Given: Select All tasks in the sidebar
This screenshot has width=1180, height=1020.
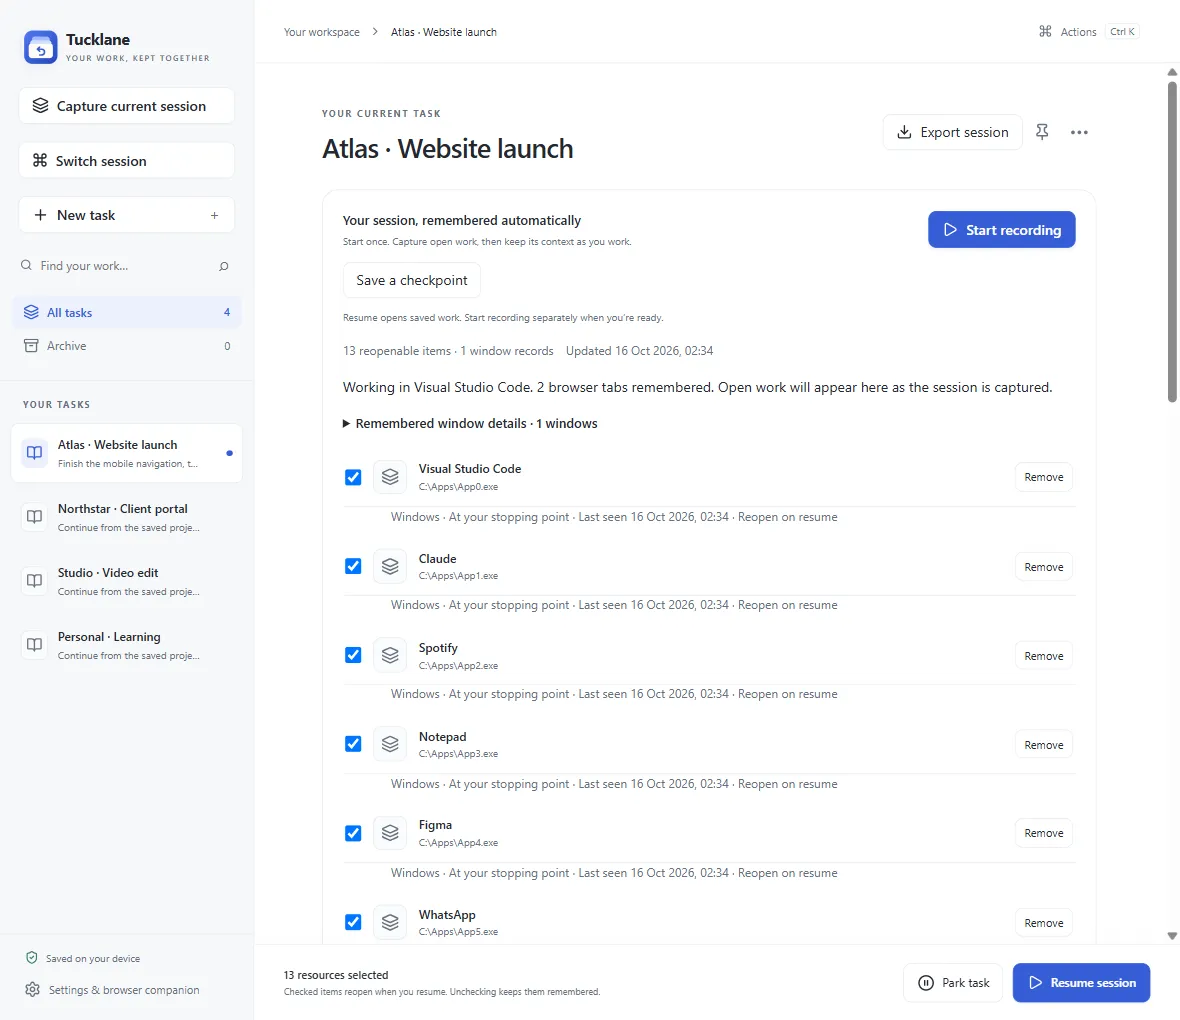Looking at the screenshot, I should point(126,312).
